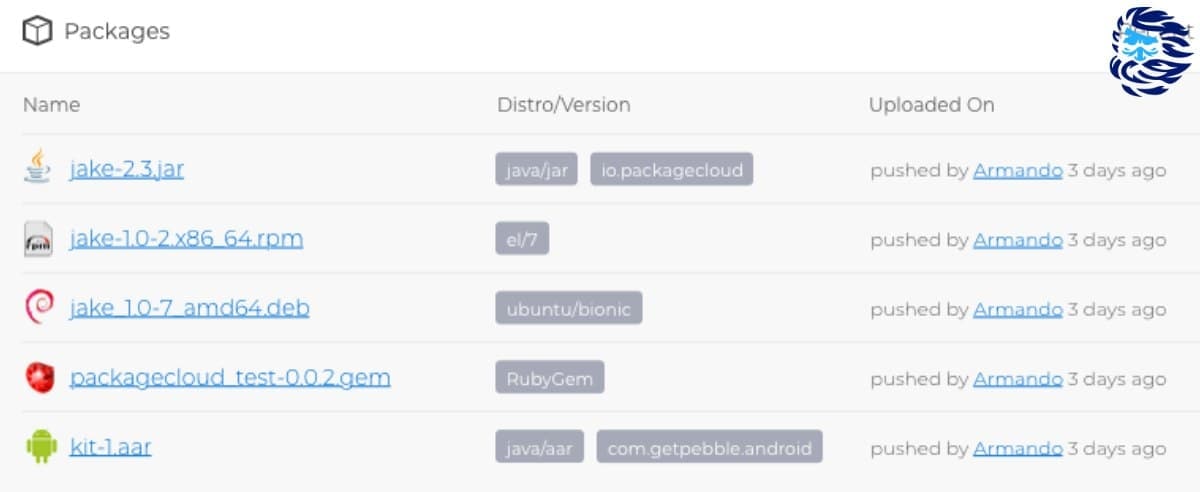Open packagecloud_test-0.0.2.gem link
The width and height of the screenshot is (1200, 492).
230,378
